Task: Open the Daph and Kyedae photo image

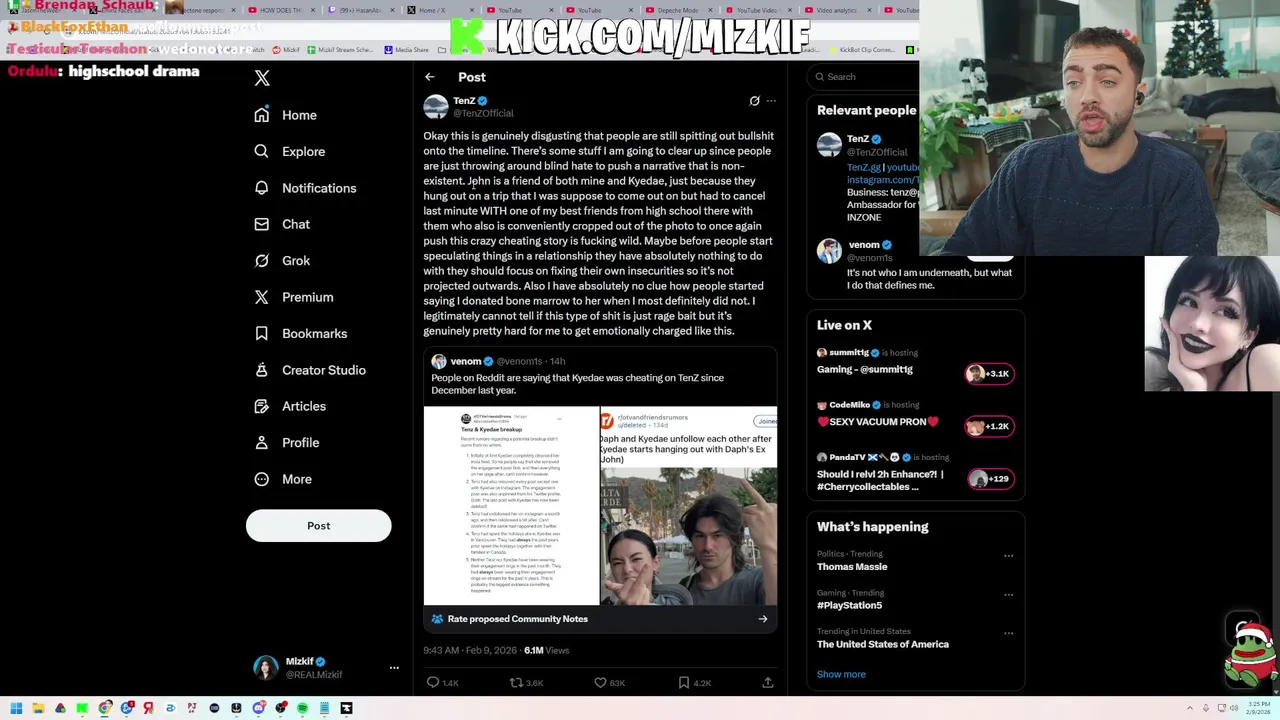Action: [689, 506]
